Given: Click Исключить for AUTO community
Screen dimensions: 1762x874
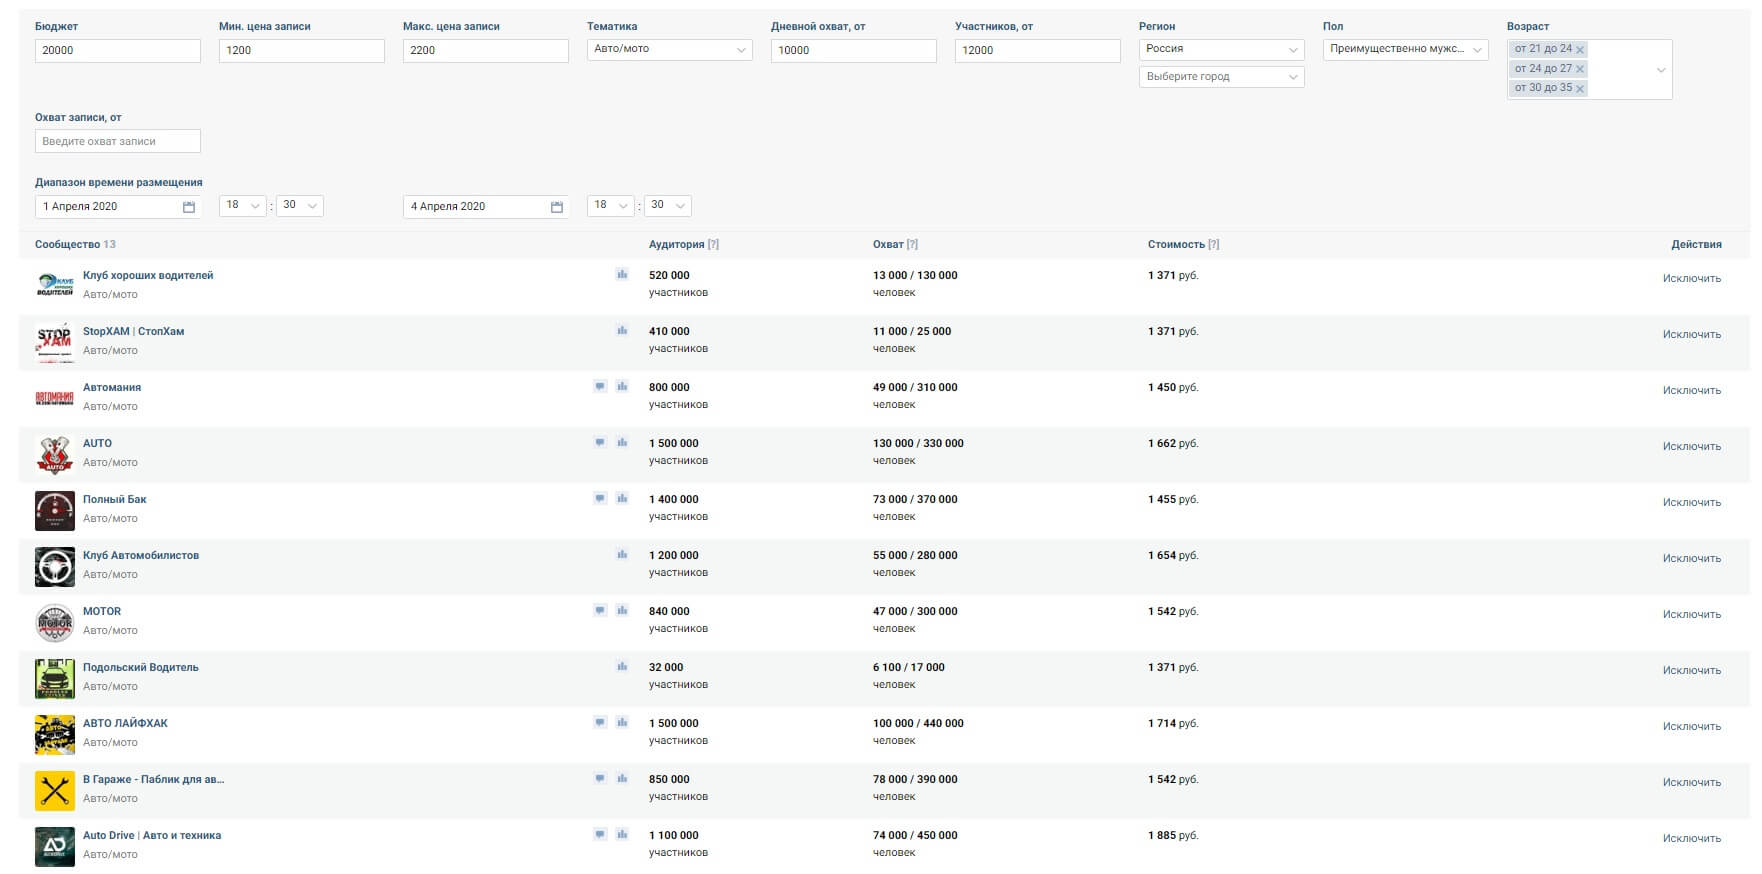Looking at the screenshot, I should click(1692, 447).
